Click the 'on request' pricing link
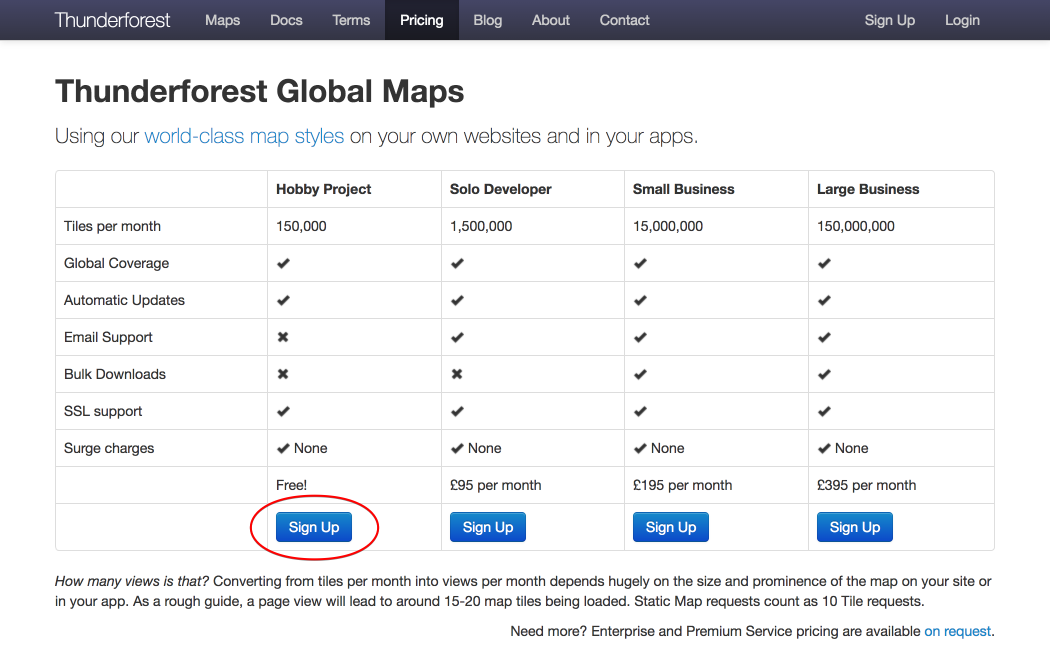The width and height of the screenshot is (1050, 650). pos(957,631)
